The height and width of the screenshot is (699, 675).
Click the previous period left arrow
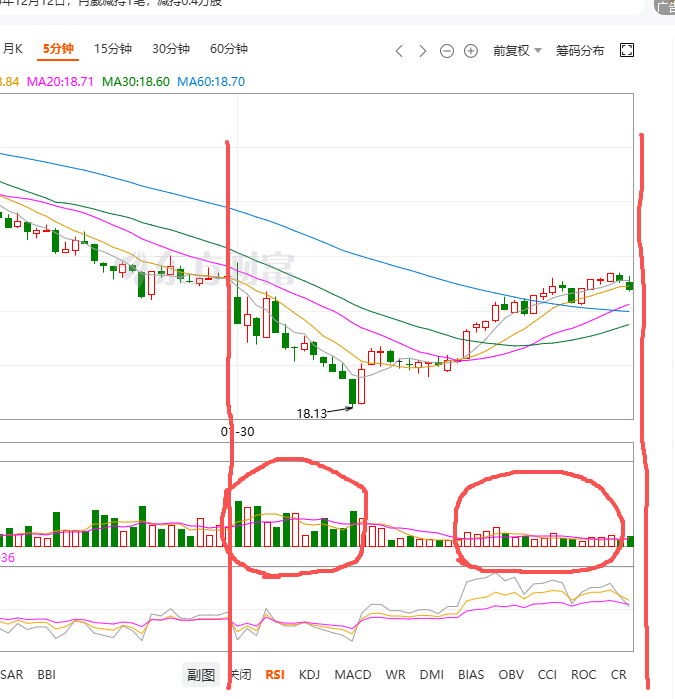pos(399,51)
